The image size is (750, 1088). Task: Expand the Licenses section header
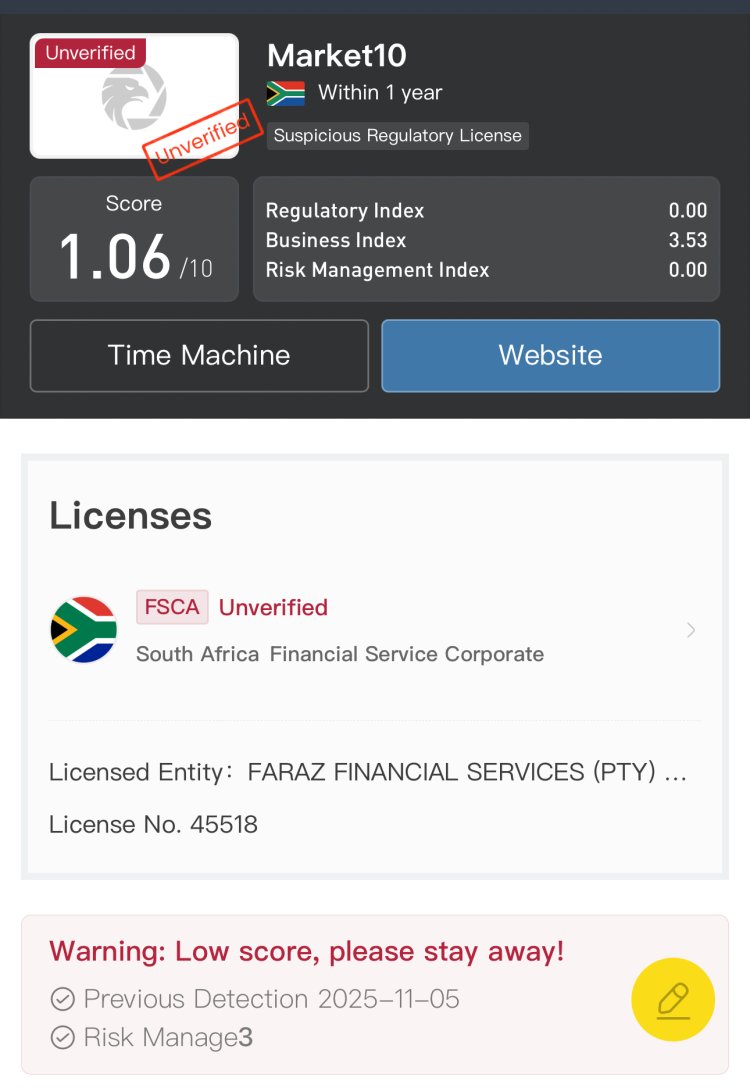[130, 515]
